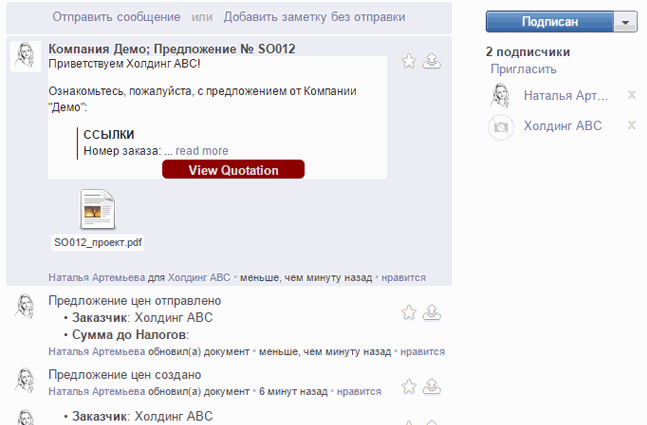The height and width of the screenshot is (425, 647).
Task: Click нравится on the SO012 quotation message
Action: tap(403, 277)
